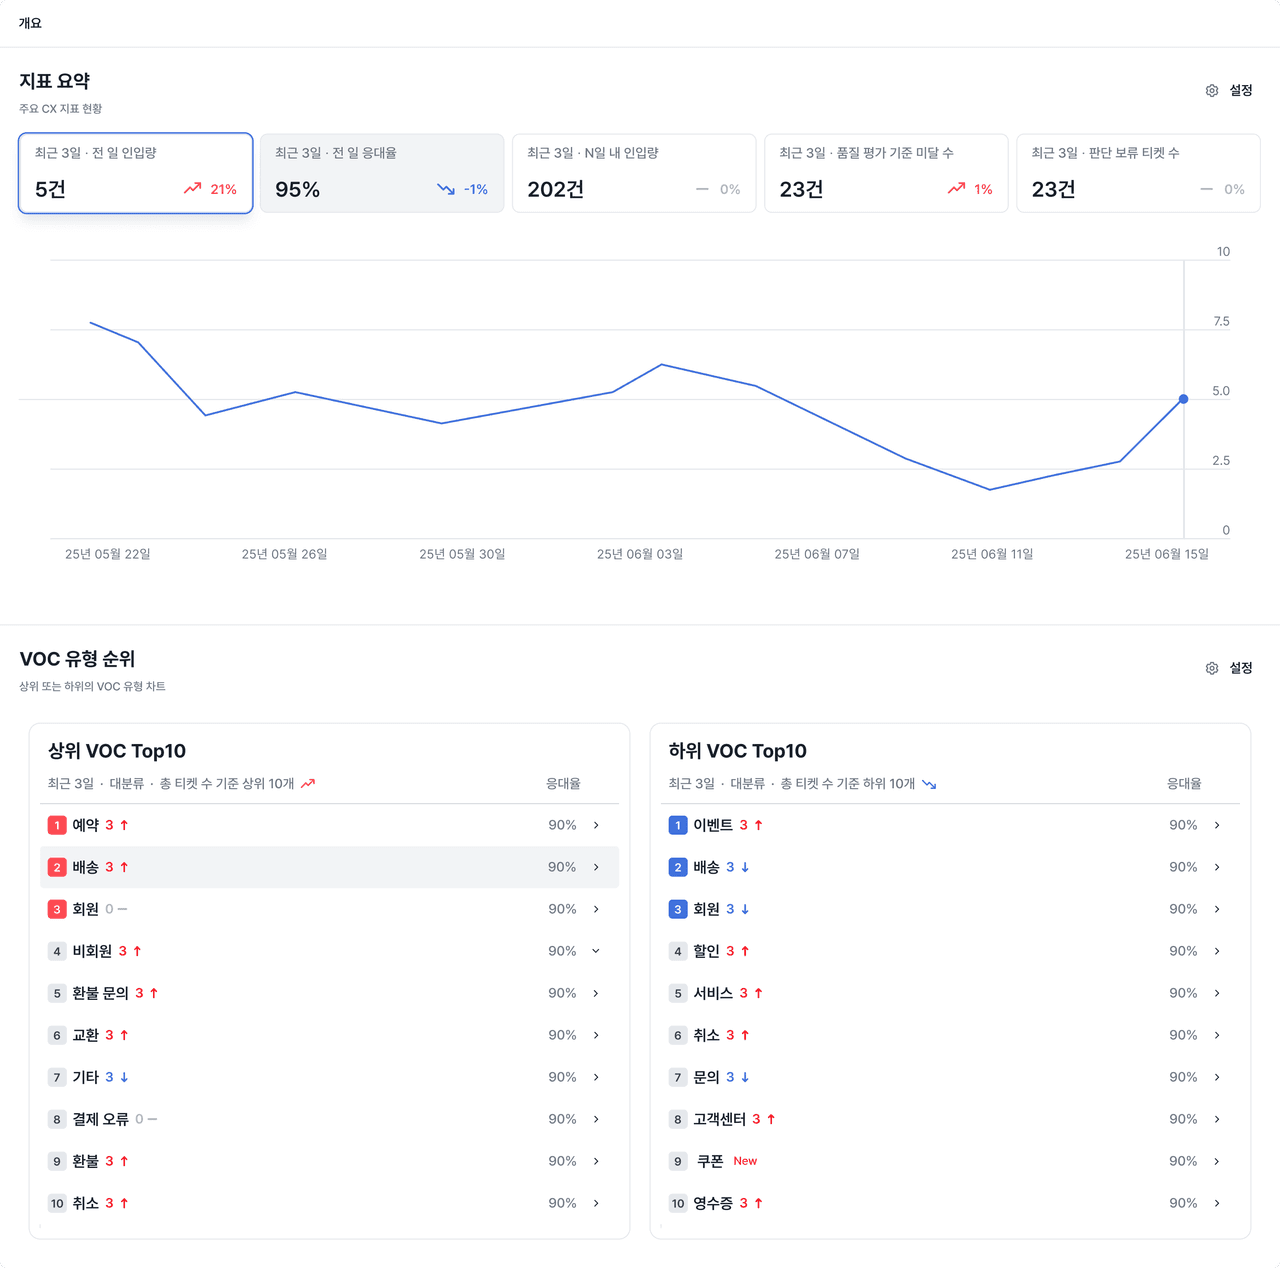Click the 환불 문의 label
Viewport: 1280px width, 1268px height.
point(101,993)
